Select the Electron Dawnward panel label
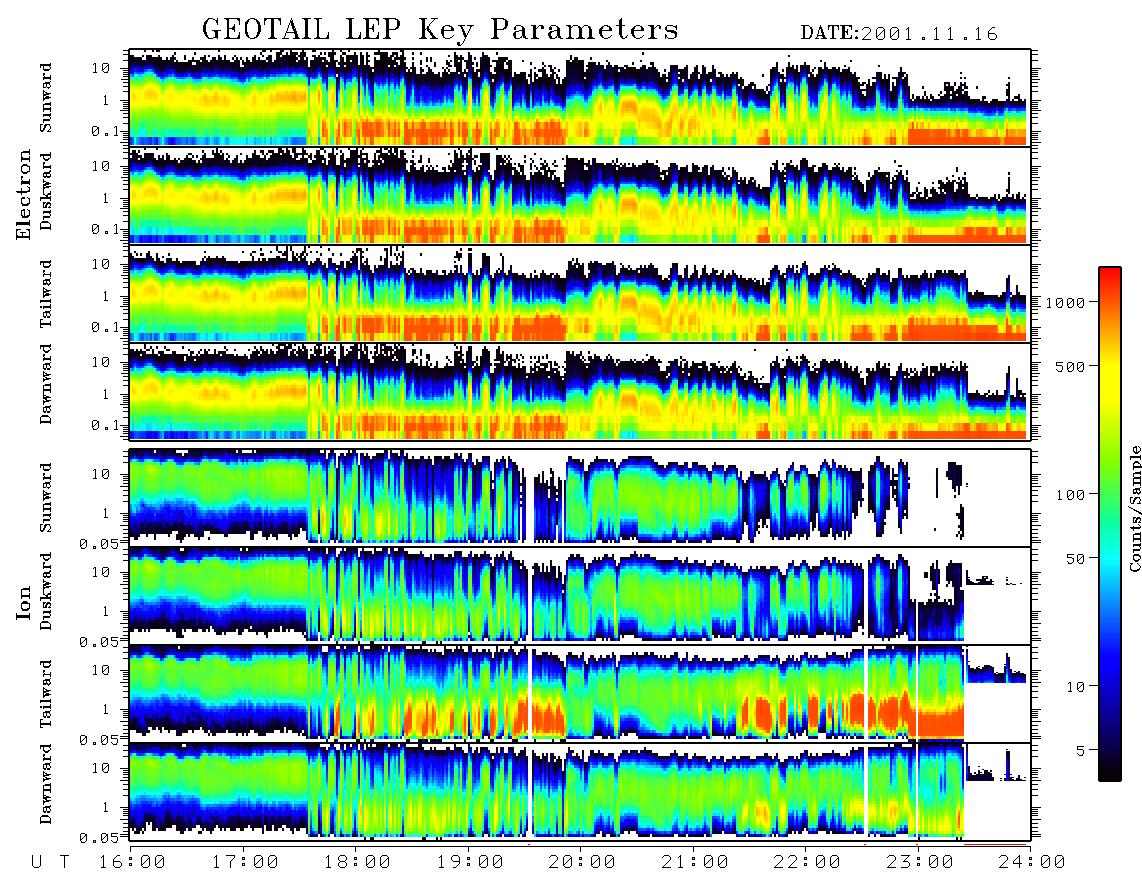The height and width of the screenshot is (880, 1142). (46, 385)
